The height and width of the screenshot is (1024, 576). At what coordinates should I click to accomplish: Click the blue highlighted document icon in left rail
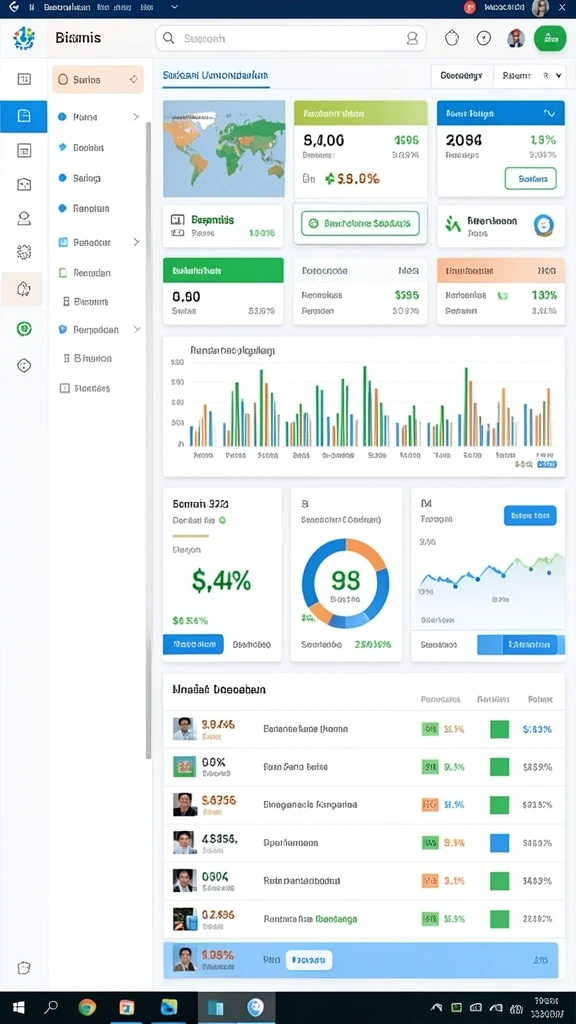point(24,116)
